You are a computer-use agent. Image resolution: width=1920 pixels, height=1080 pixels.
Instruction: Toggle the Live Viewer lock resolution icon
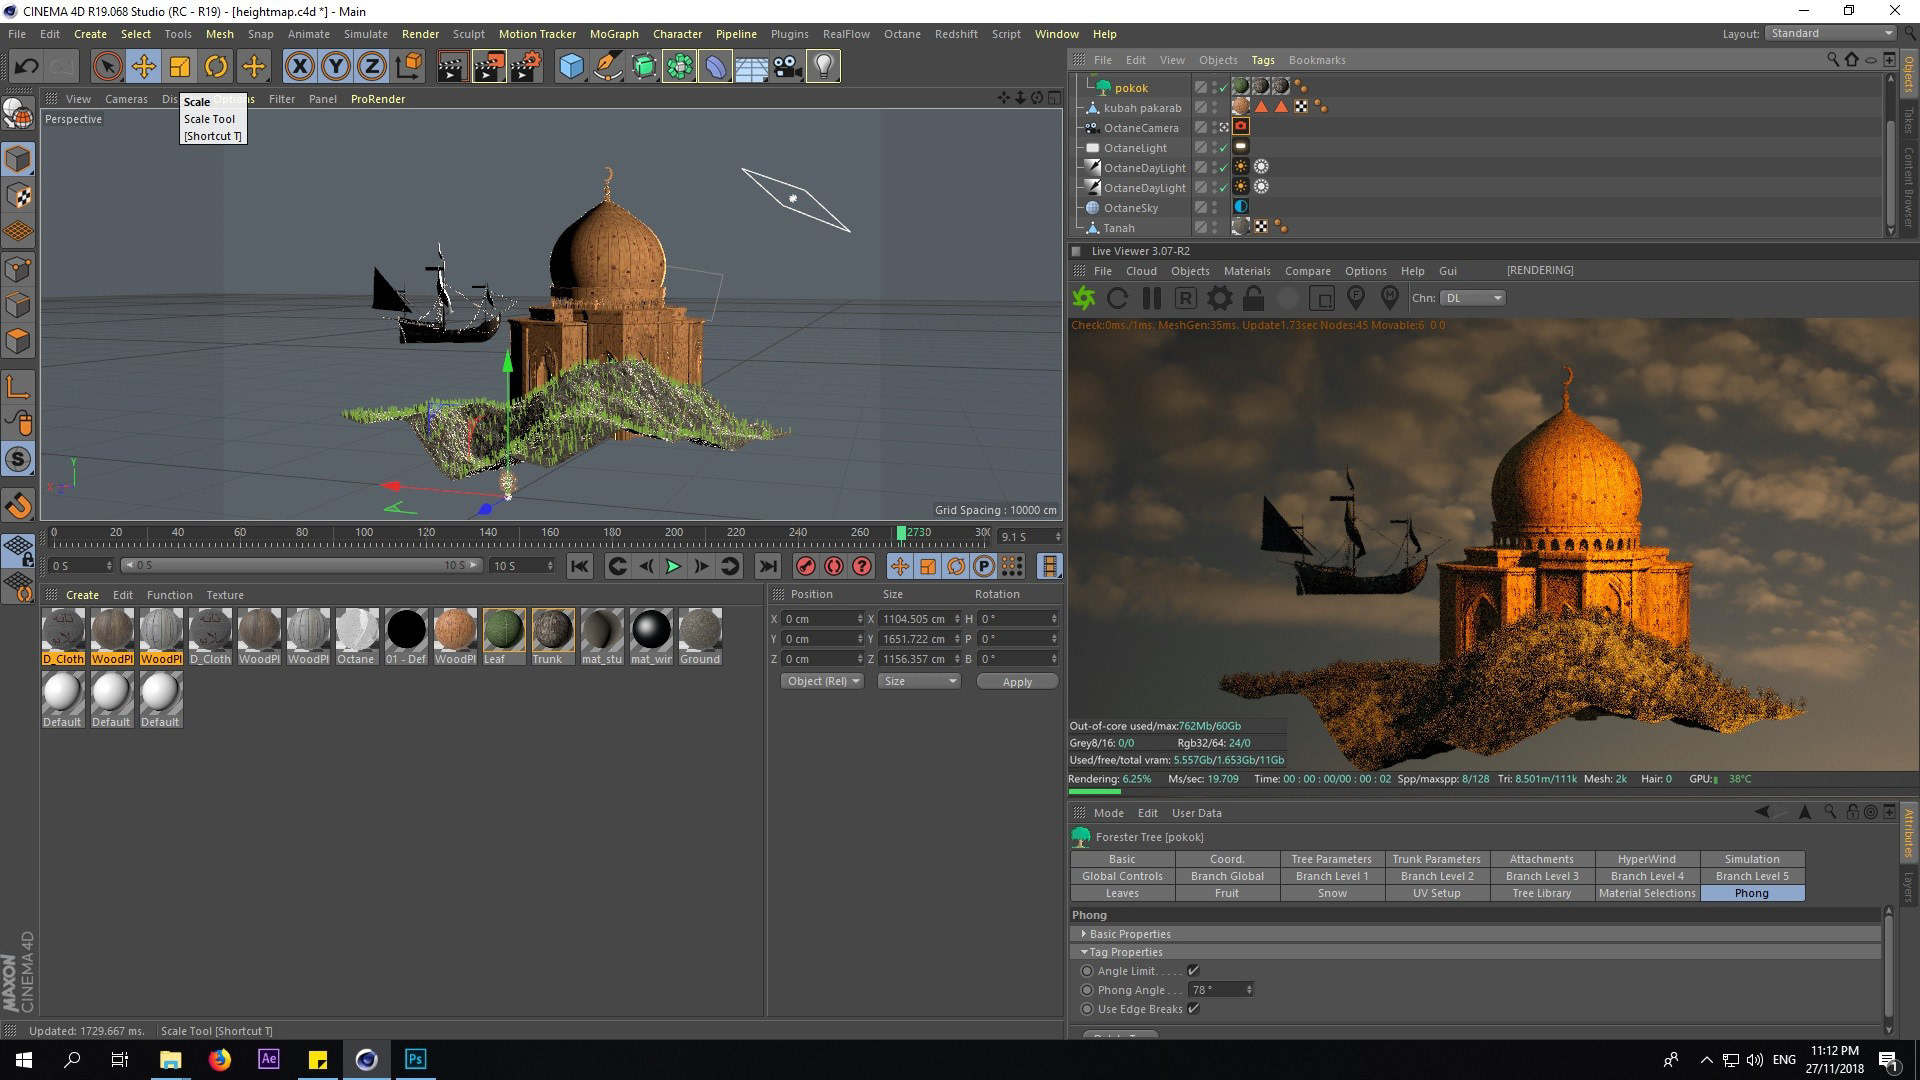click(1253, 298)
